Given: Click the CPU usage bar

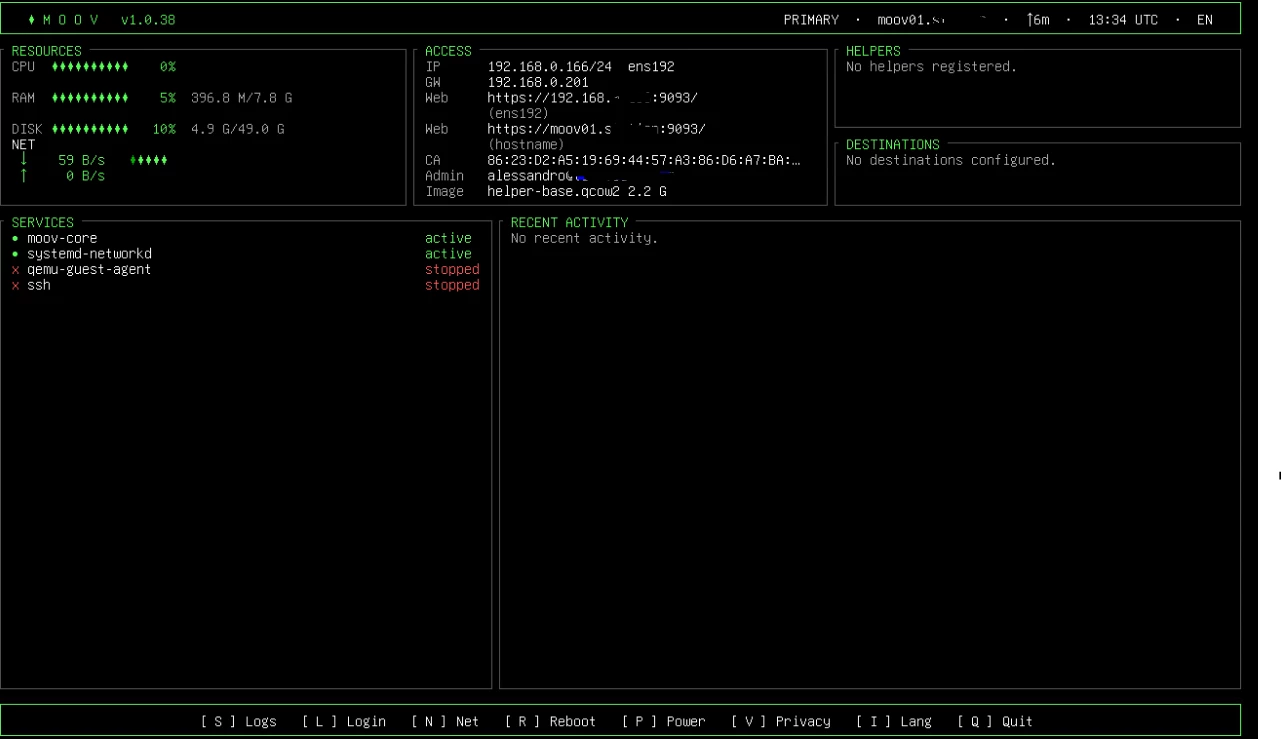Looking at the screenshot, I should click(x=90, y=67).
